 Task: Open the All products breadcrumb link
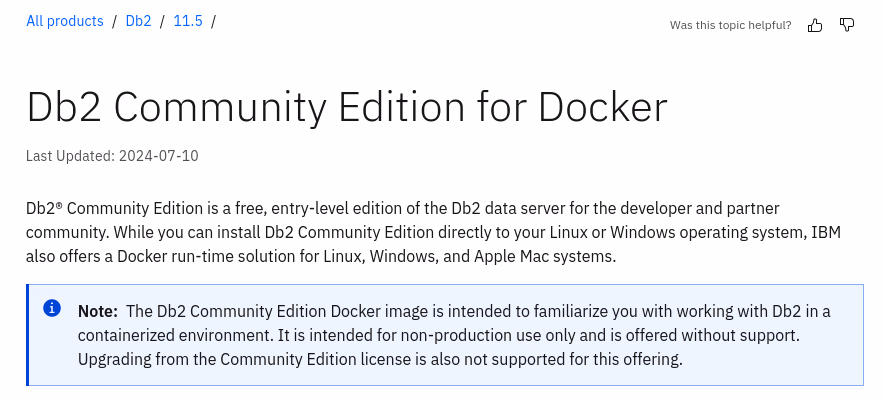tap(65, 21)
